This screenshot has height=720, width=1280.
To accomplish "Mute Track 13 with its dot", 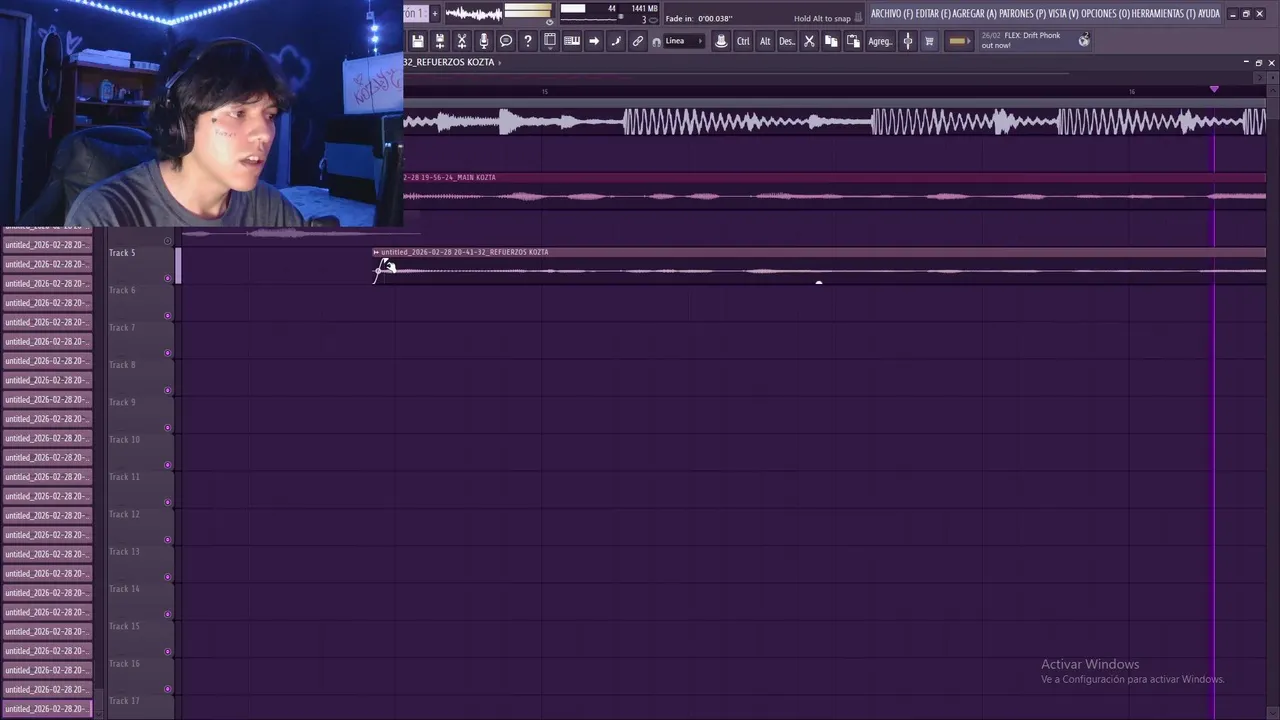I will 168,577.
